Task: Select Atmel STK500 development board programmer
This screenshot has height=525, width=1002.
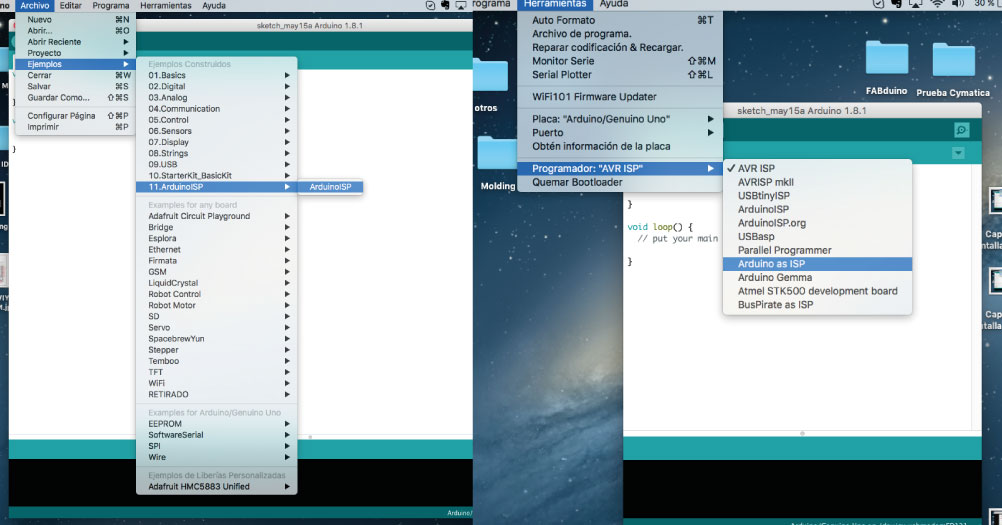Action: point(817,291)
